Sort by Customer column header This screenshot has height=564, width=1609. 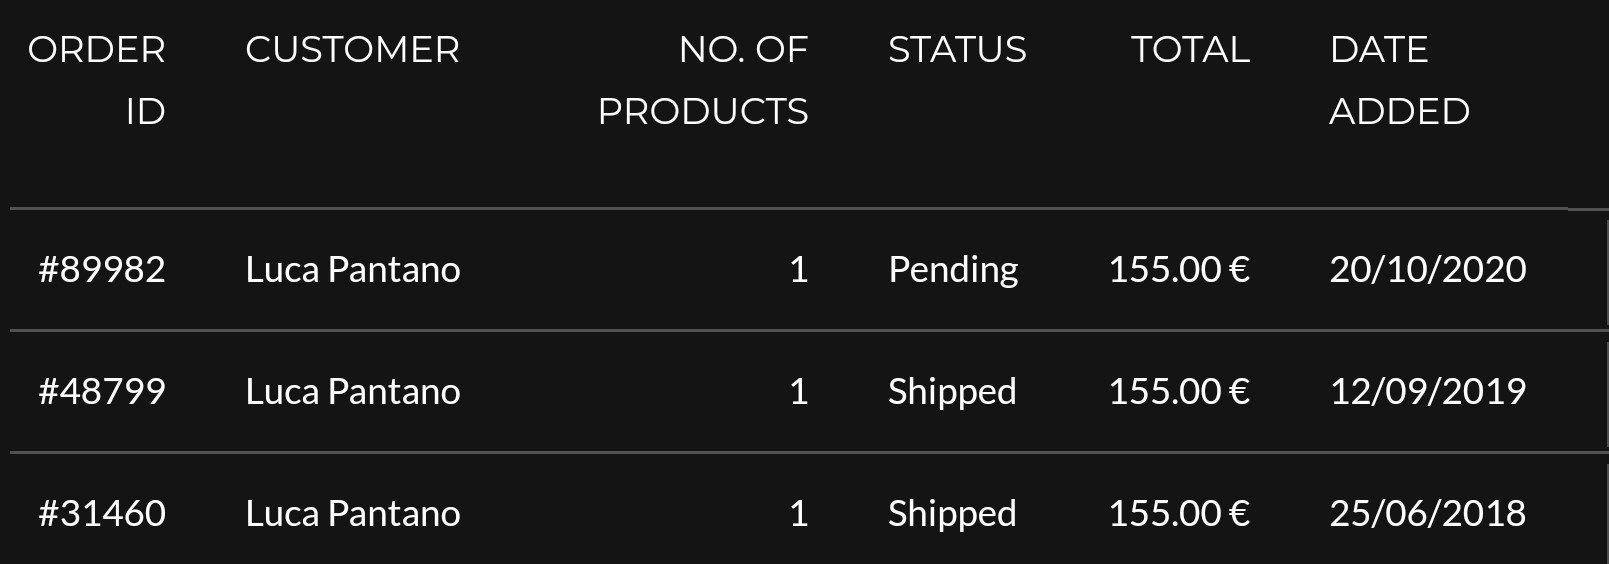click(x=352, y=49)
